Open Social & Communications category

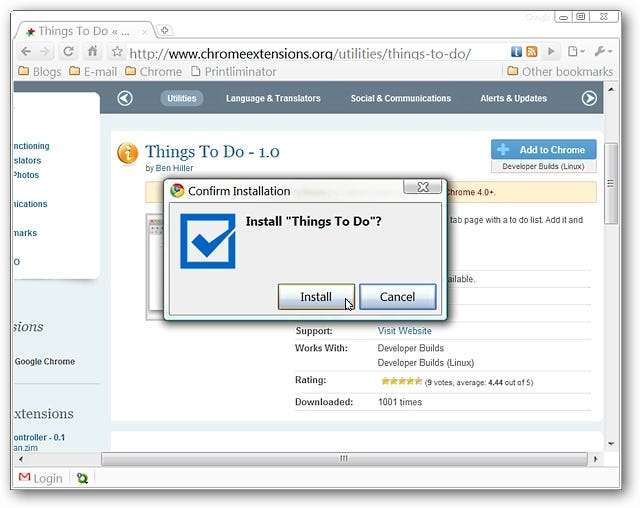pyautogui.click(x=401, y=98)
